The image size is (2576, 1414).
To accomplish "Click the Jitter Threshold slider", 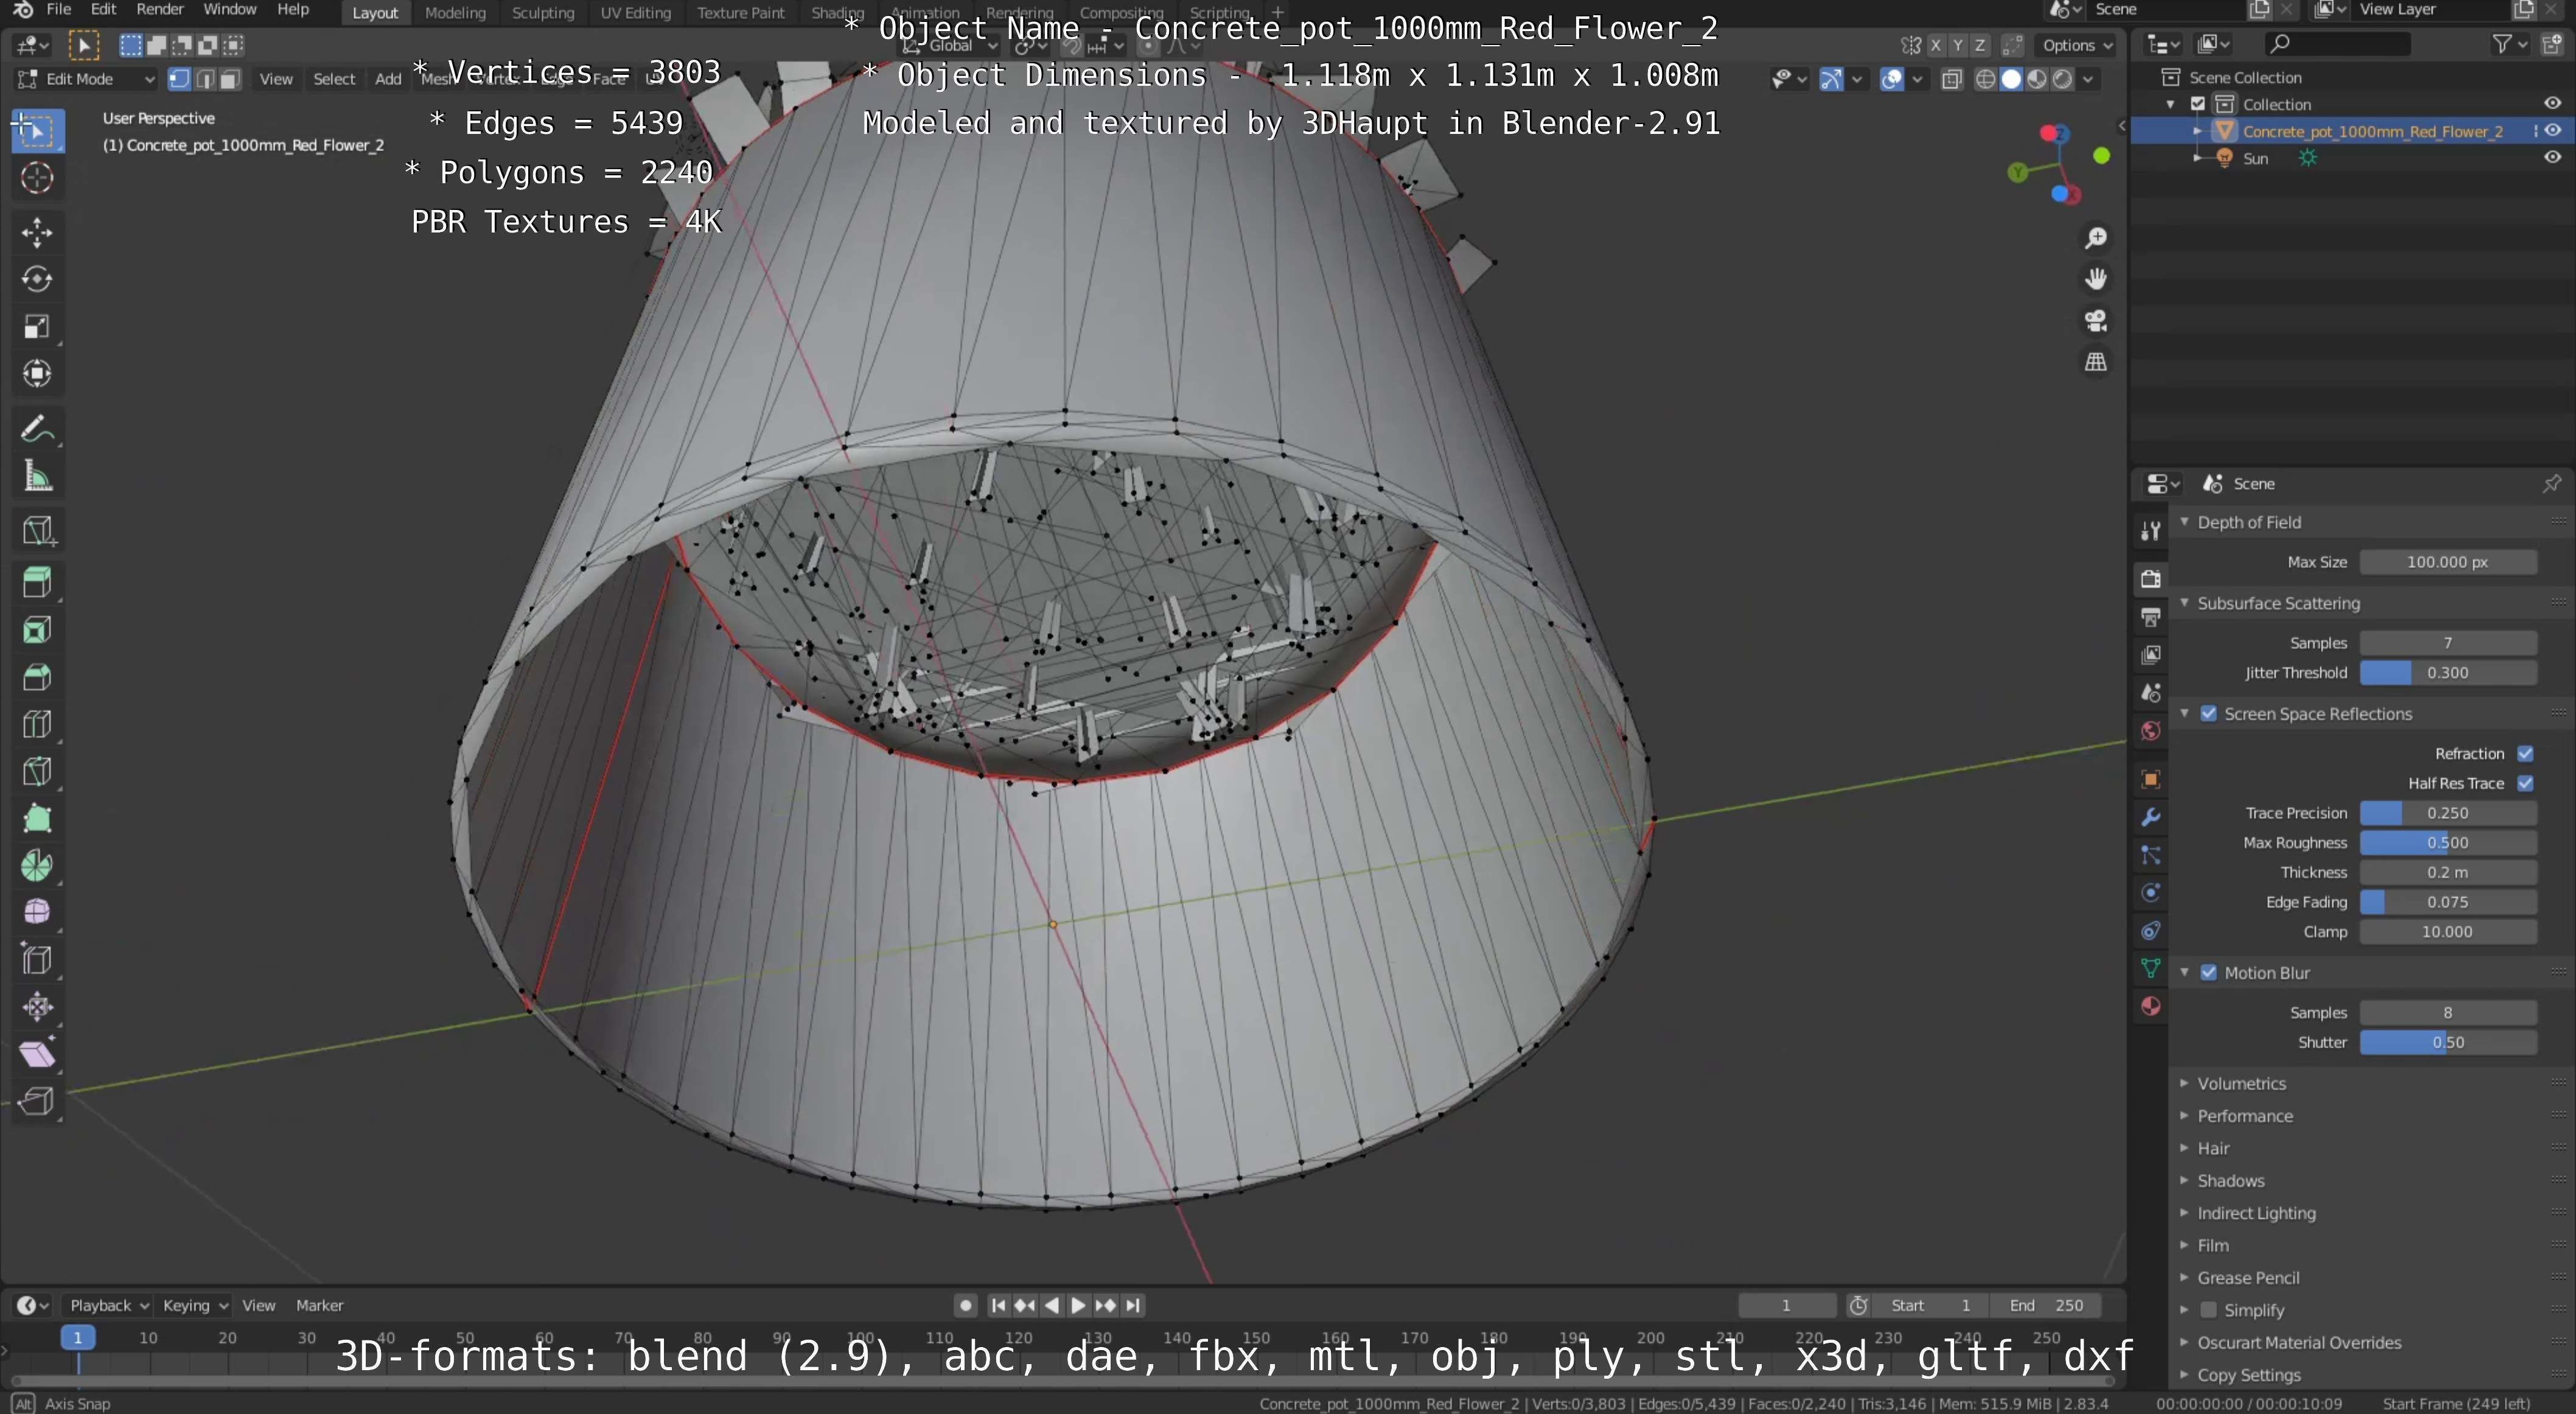I will tap(2447, 673).
